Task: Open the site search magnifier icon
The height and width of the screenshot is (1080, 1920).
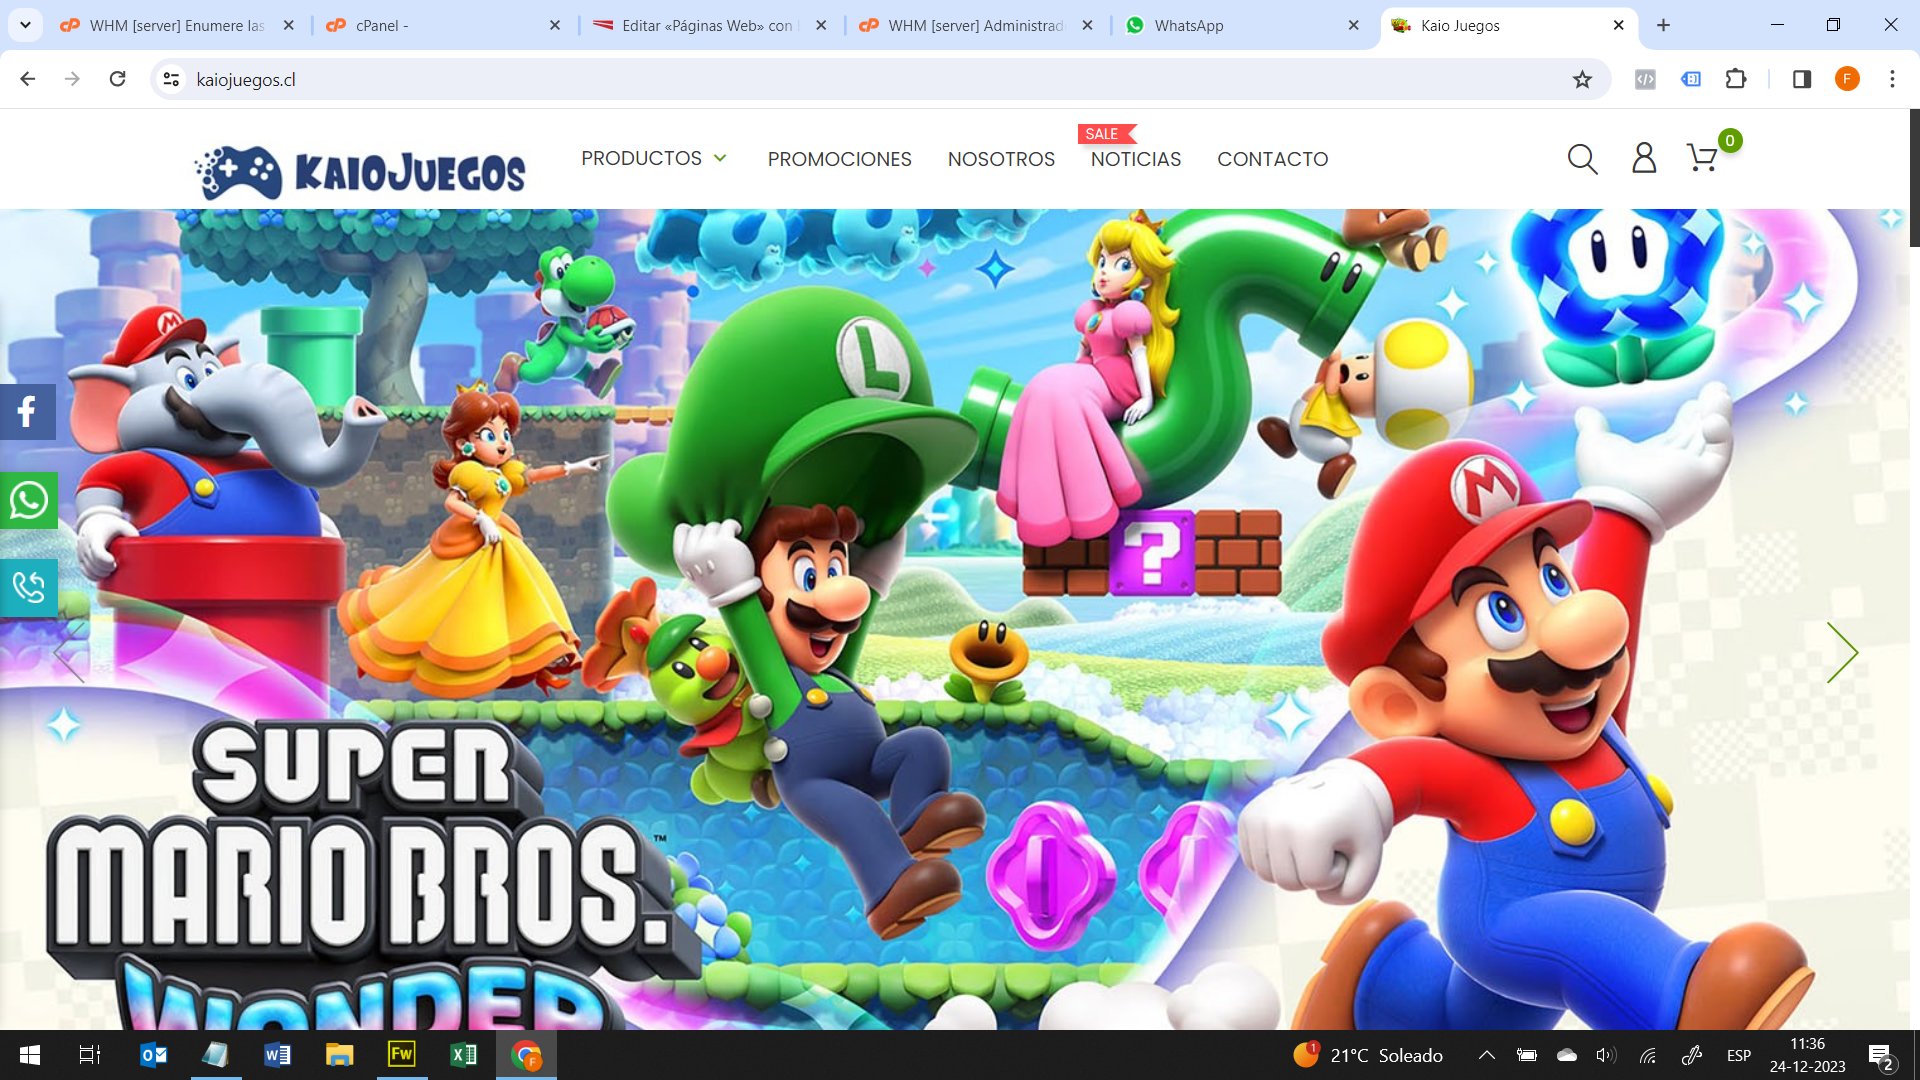Action: 1582,159
